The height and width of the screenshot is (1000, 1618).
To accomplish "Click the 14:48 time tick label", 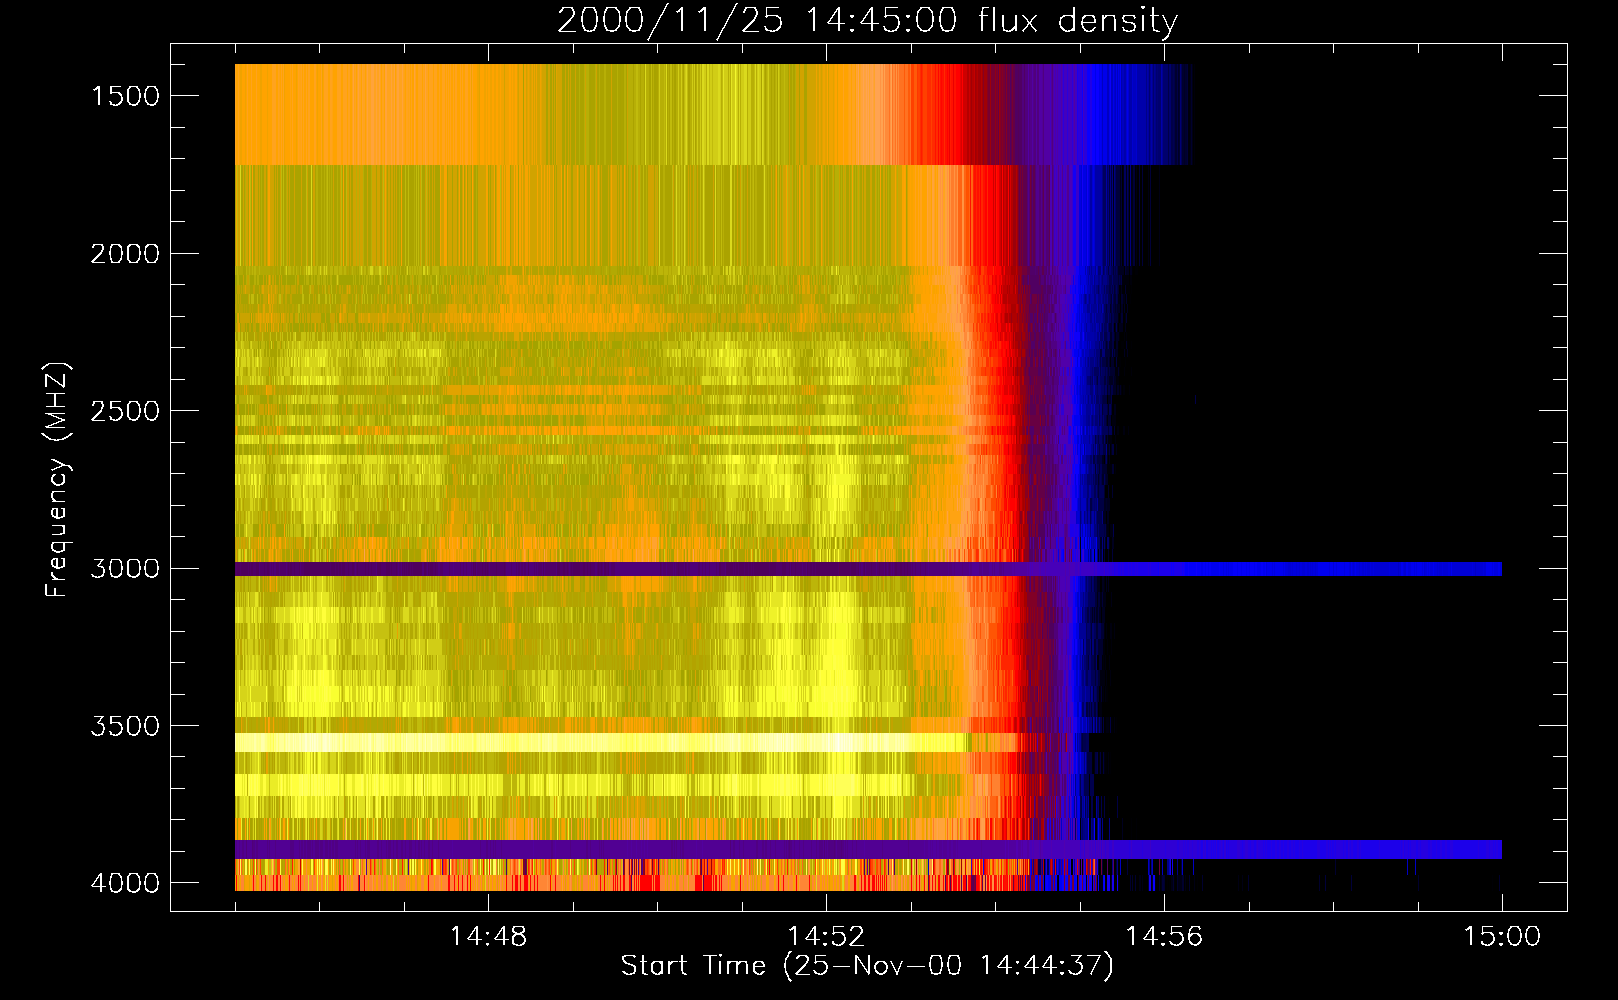I will [x=488, y=937].
